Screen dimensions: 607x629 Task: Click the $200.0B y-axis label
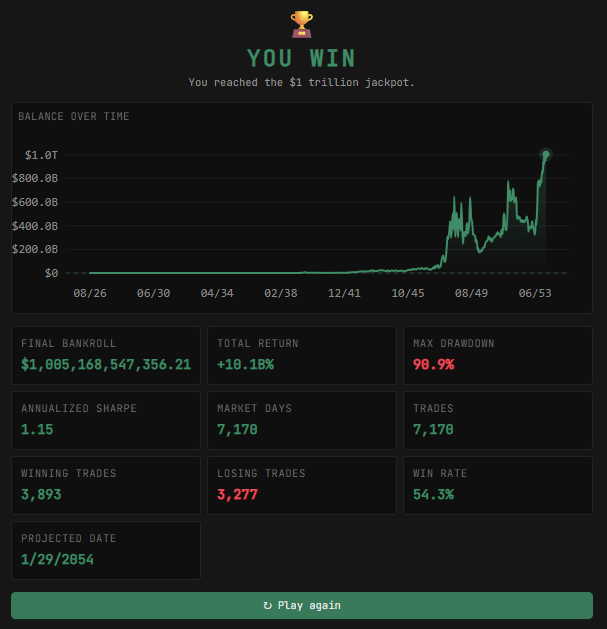click(x=35, y=249)
